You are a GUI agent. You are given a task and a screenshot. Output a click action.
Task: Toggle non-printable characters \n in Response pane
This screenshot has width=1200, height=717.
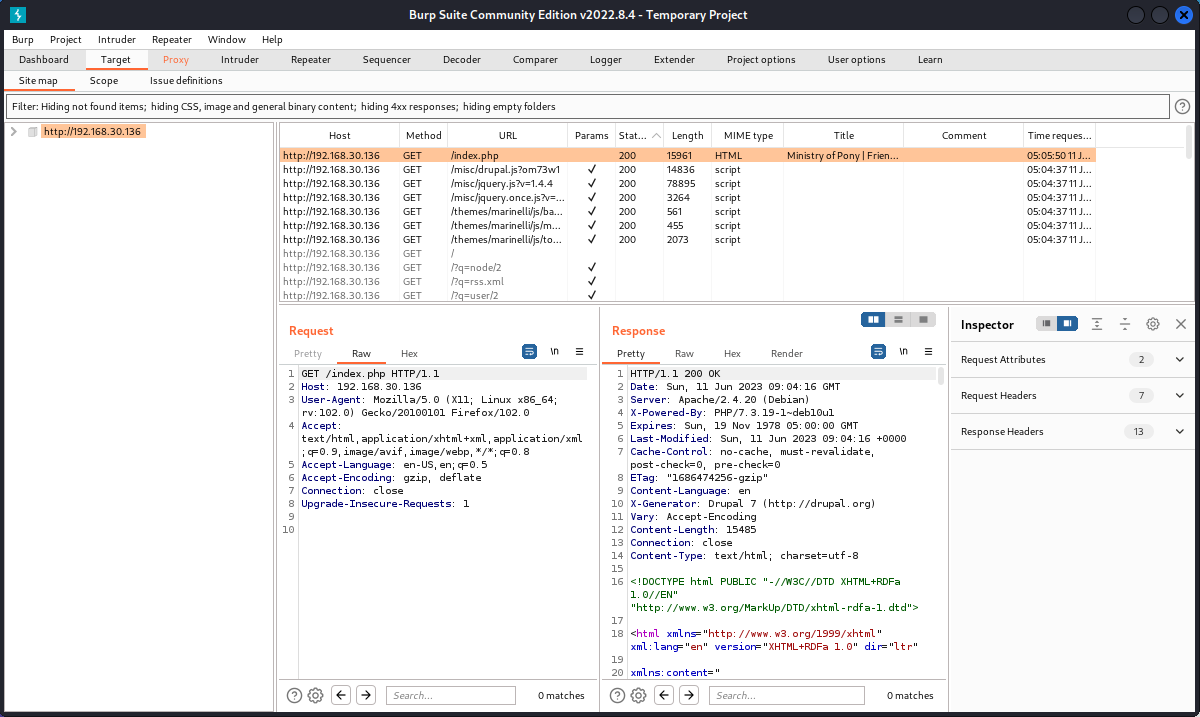pyautogui.click(x=903, y=352)
